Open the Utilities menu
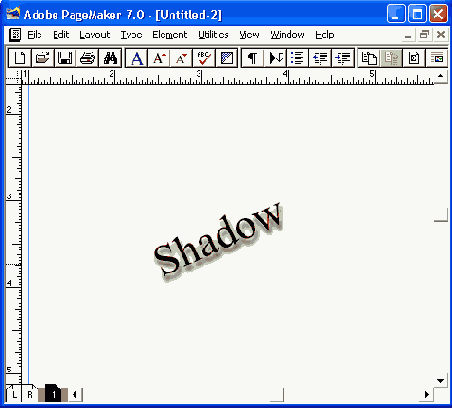Viewport: 452px width, 408px height. tap(213, 35)
